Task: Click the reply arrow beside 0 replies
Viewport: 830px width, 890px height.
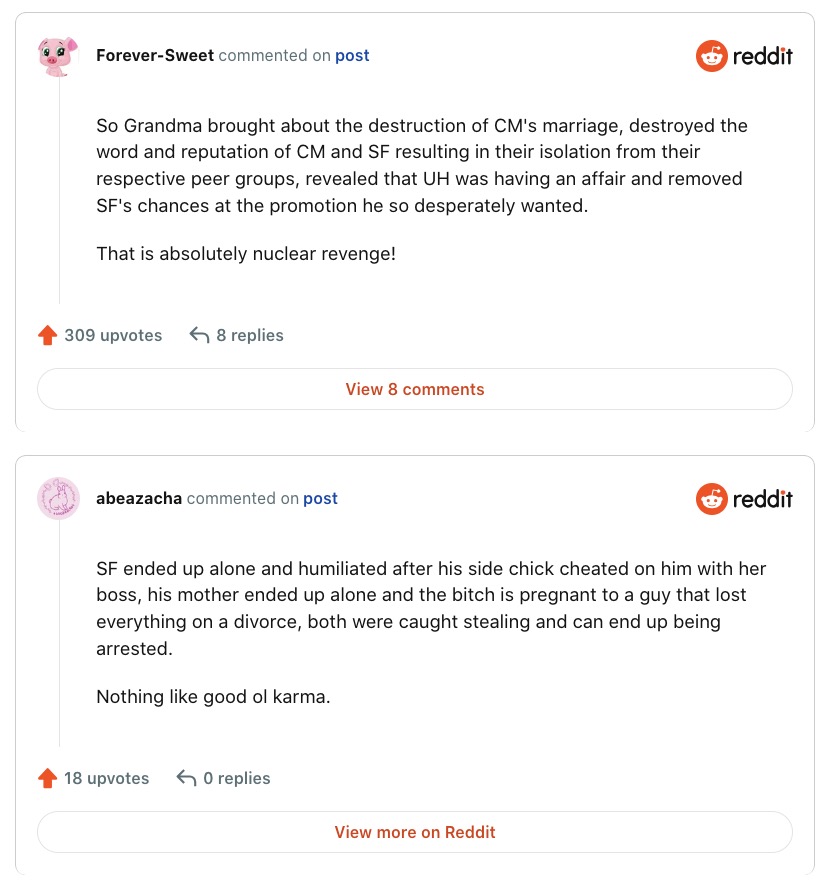Action: pyautogui.click(x=186, y=778)
